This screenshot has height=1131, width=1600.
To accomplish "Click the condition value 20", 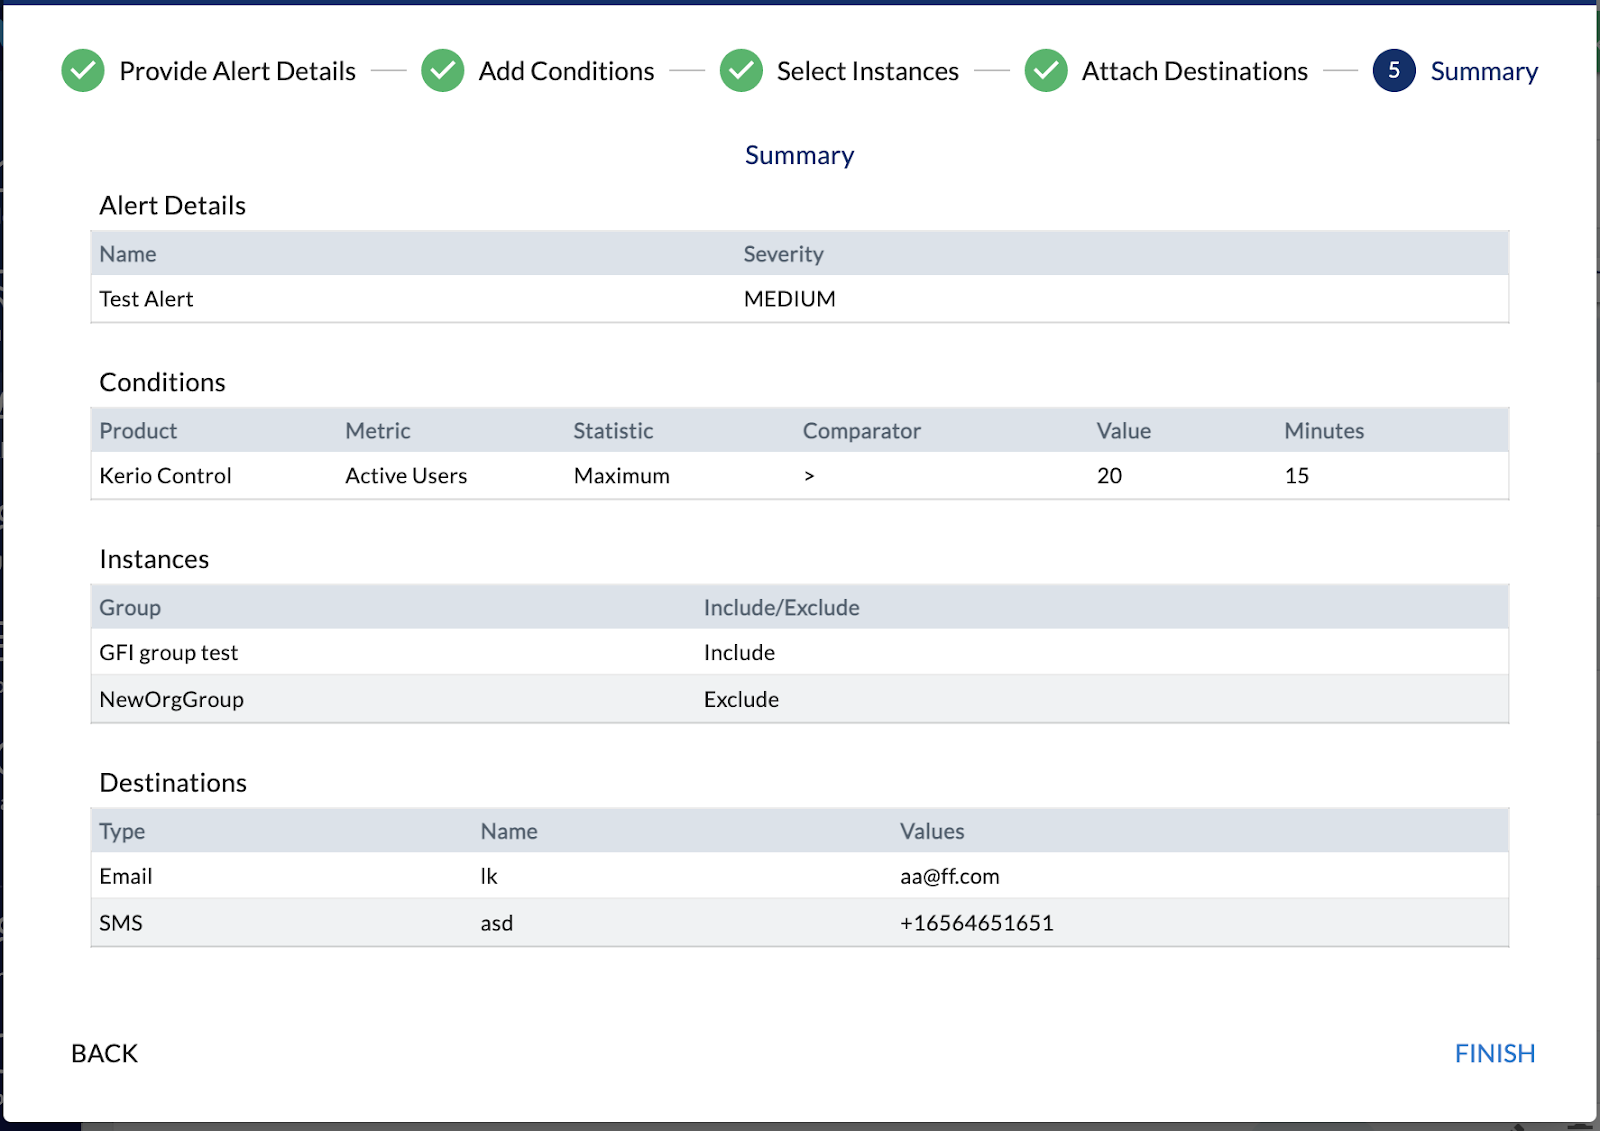I will click(x=1109, y=476).
